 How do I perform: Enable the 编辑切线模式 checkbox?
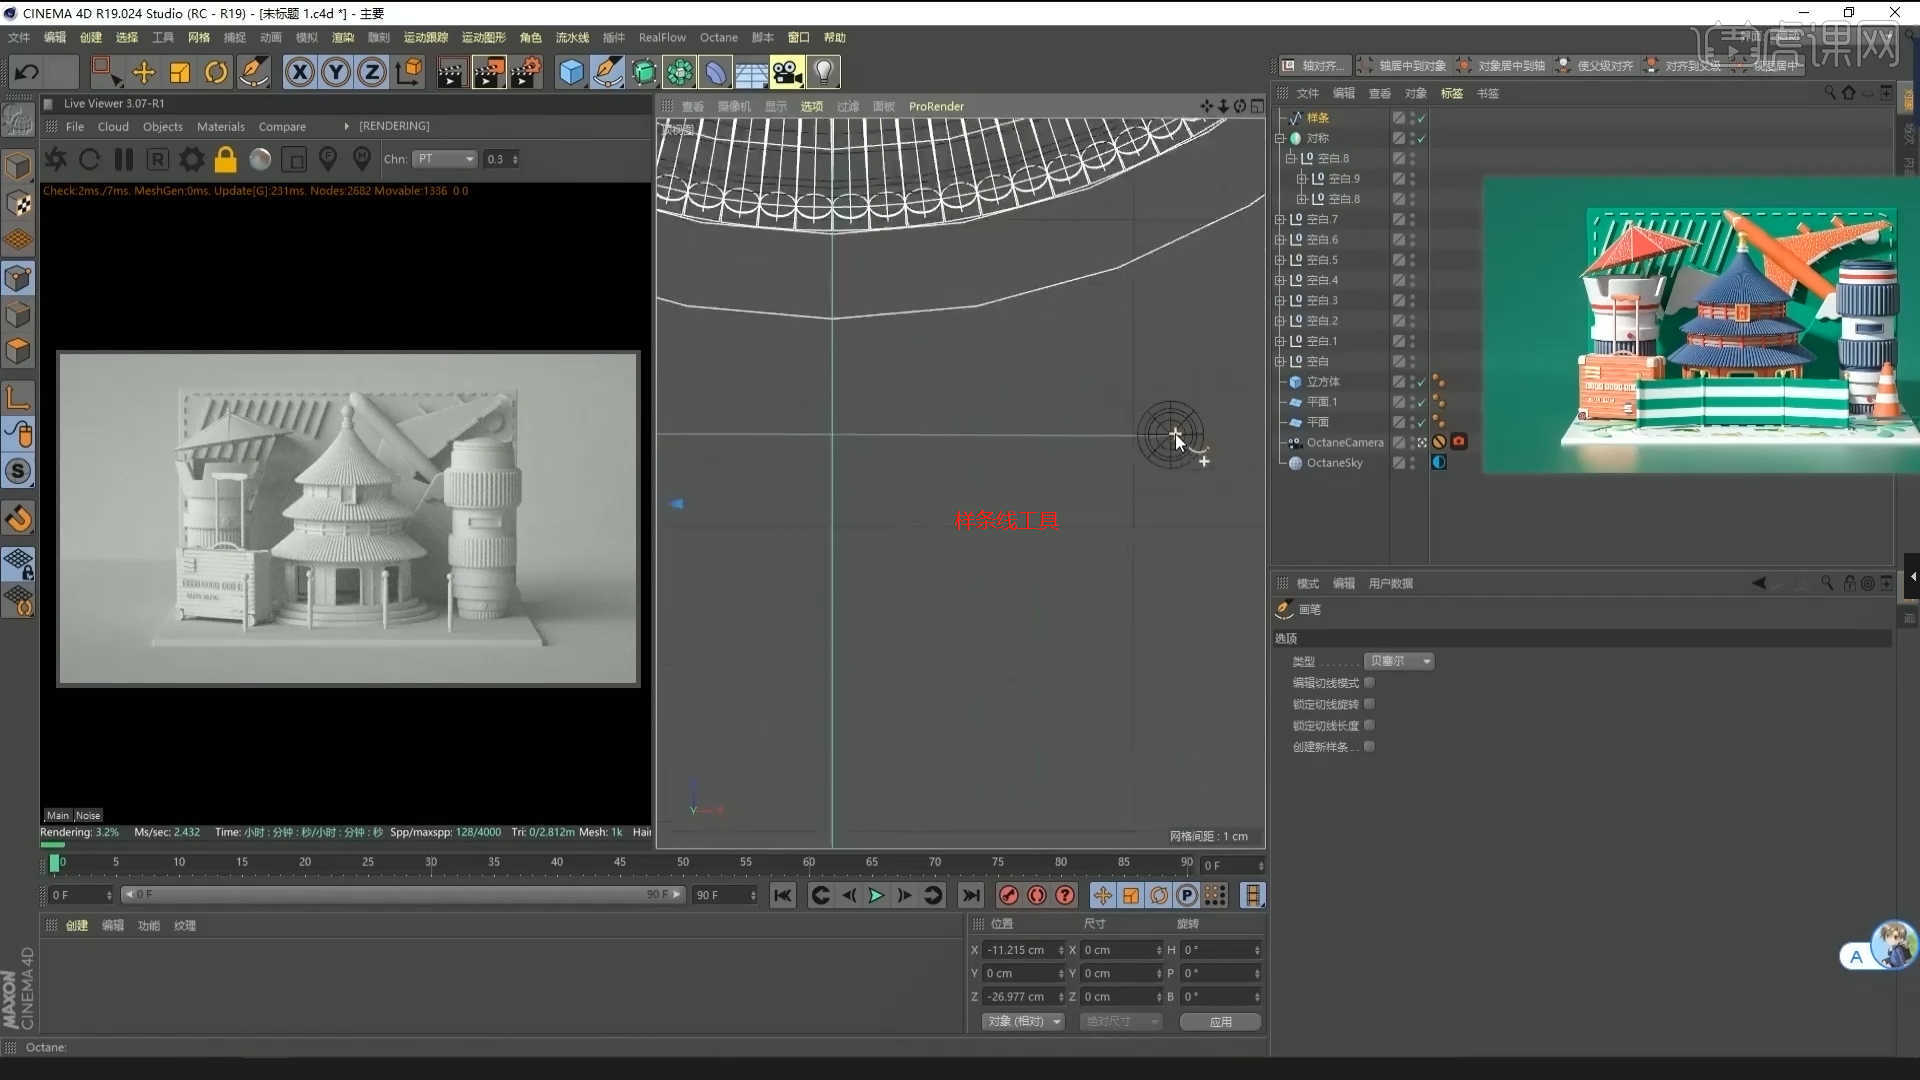point(1369,683)
